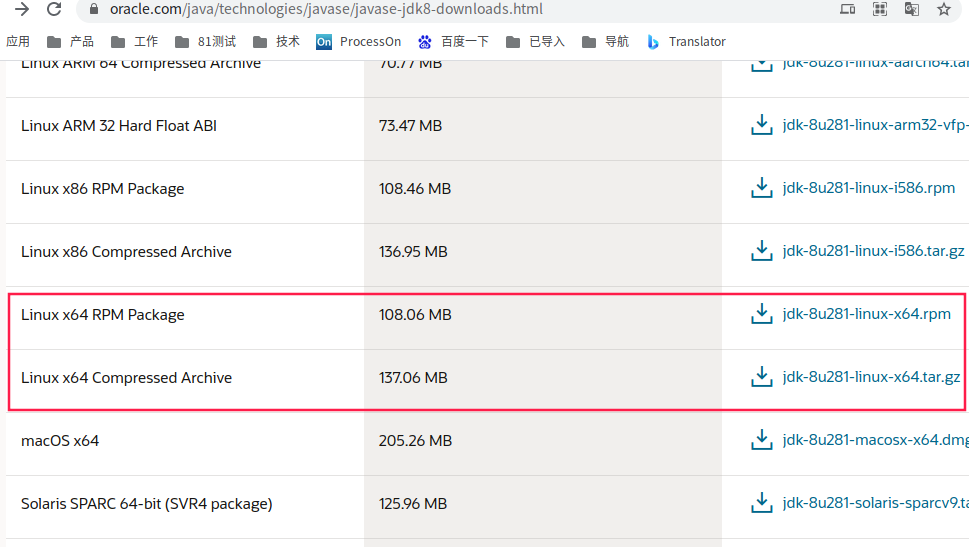Click the send to devices icon
Screen dimensions: 969x547
point(847,9)
